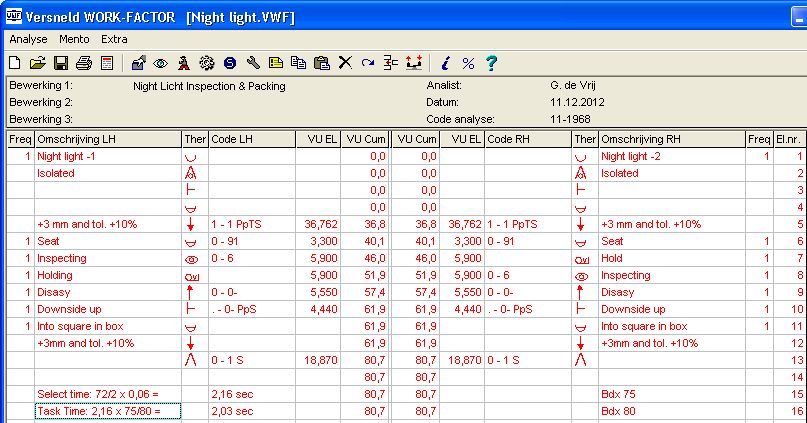Open help with the question mark icon
Viewport: 807px width, 423px height.
[492, 63]
